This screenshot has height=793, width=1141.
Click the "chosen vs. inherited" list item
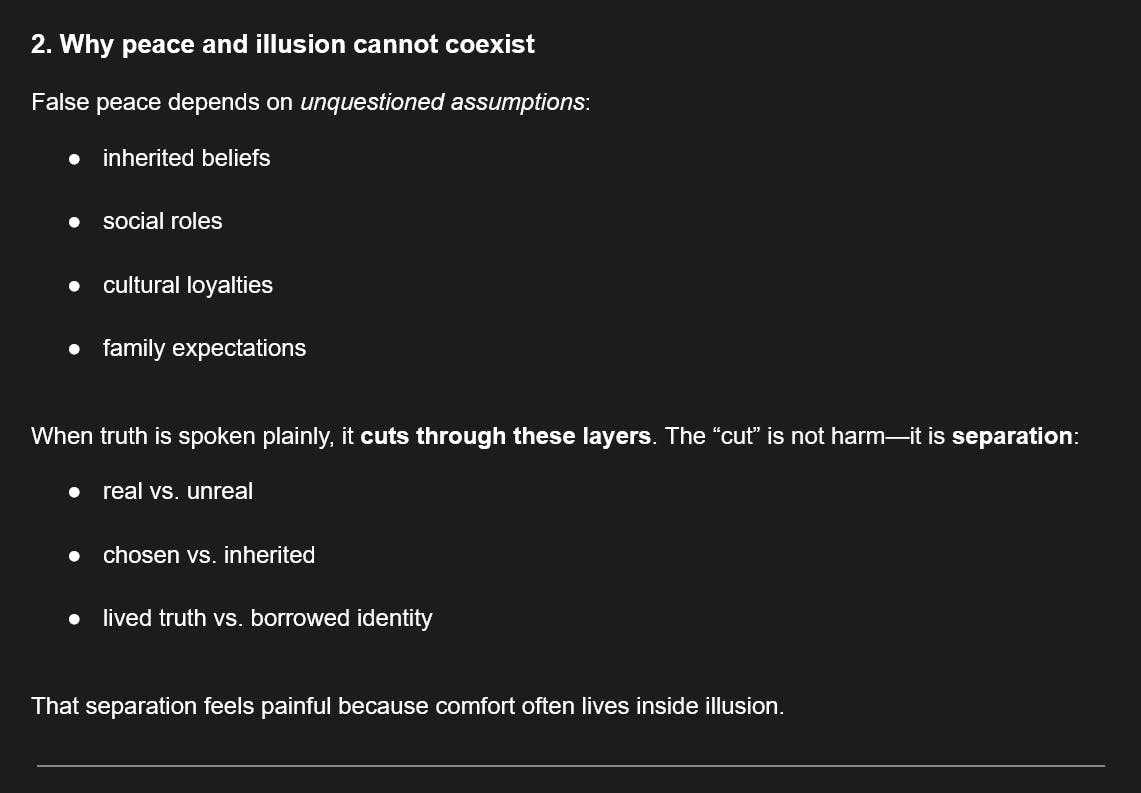[208, 555]
